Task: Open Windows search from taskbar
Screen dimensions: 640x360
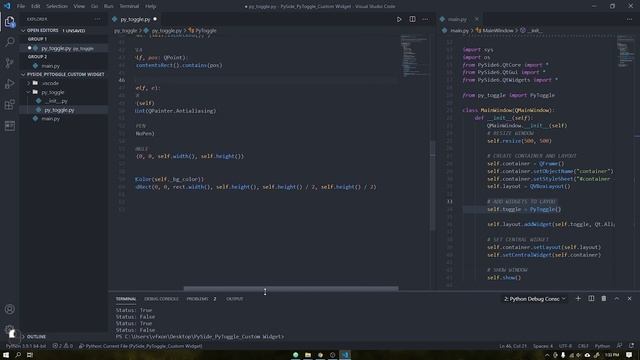Action: tap(18, 355)
